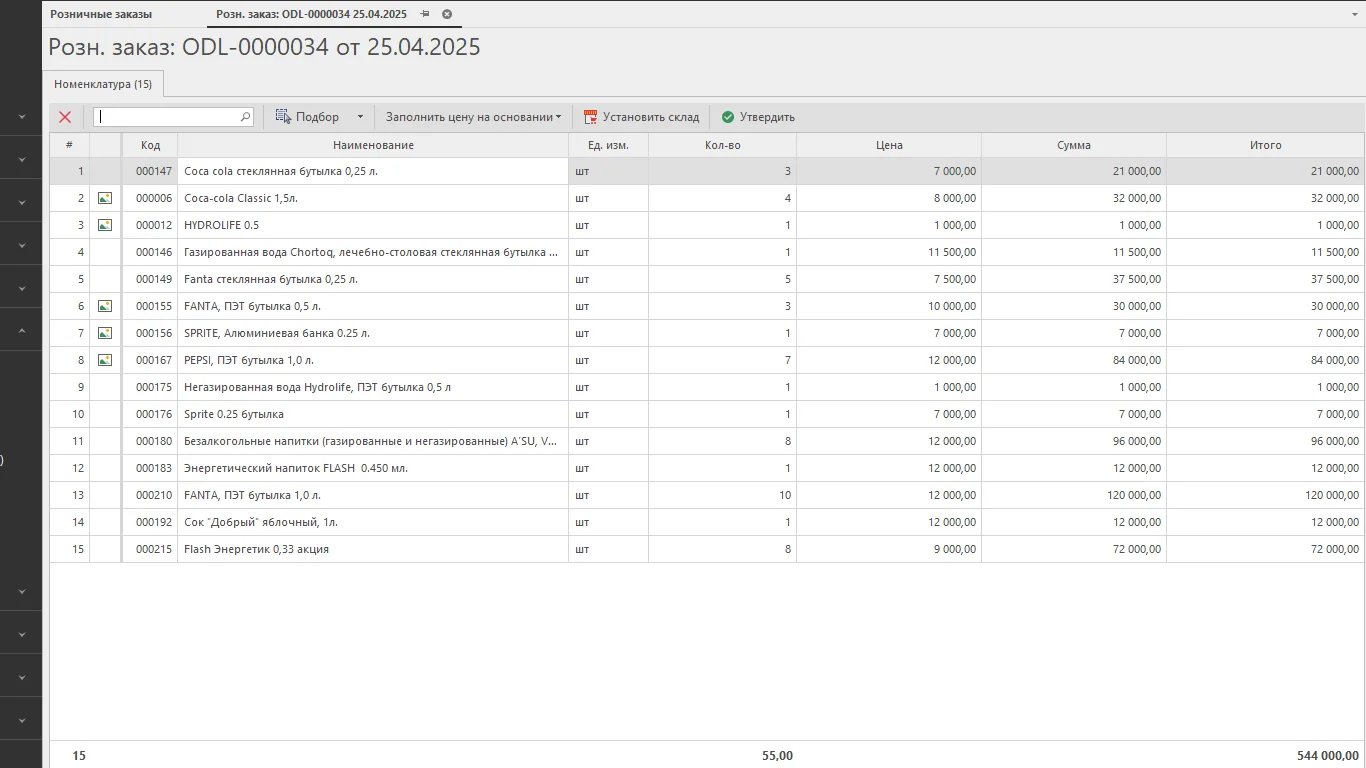Focus the toolbar search input field
Image resolution: width=1366 pixels, height=768 pixels.
(166, 117)
